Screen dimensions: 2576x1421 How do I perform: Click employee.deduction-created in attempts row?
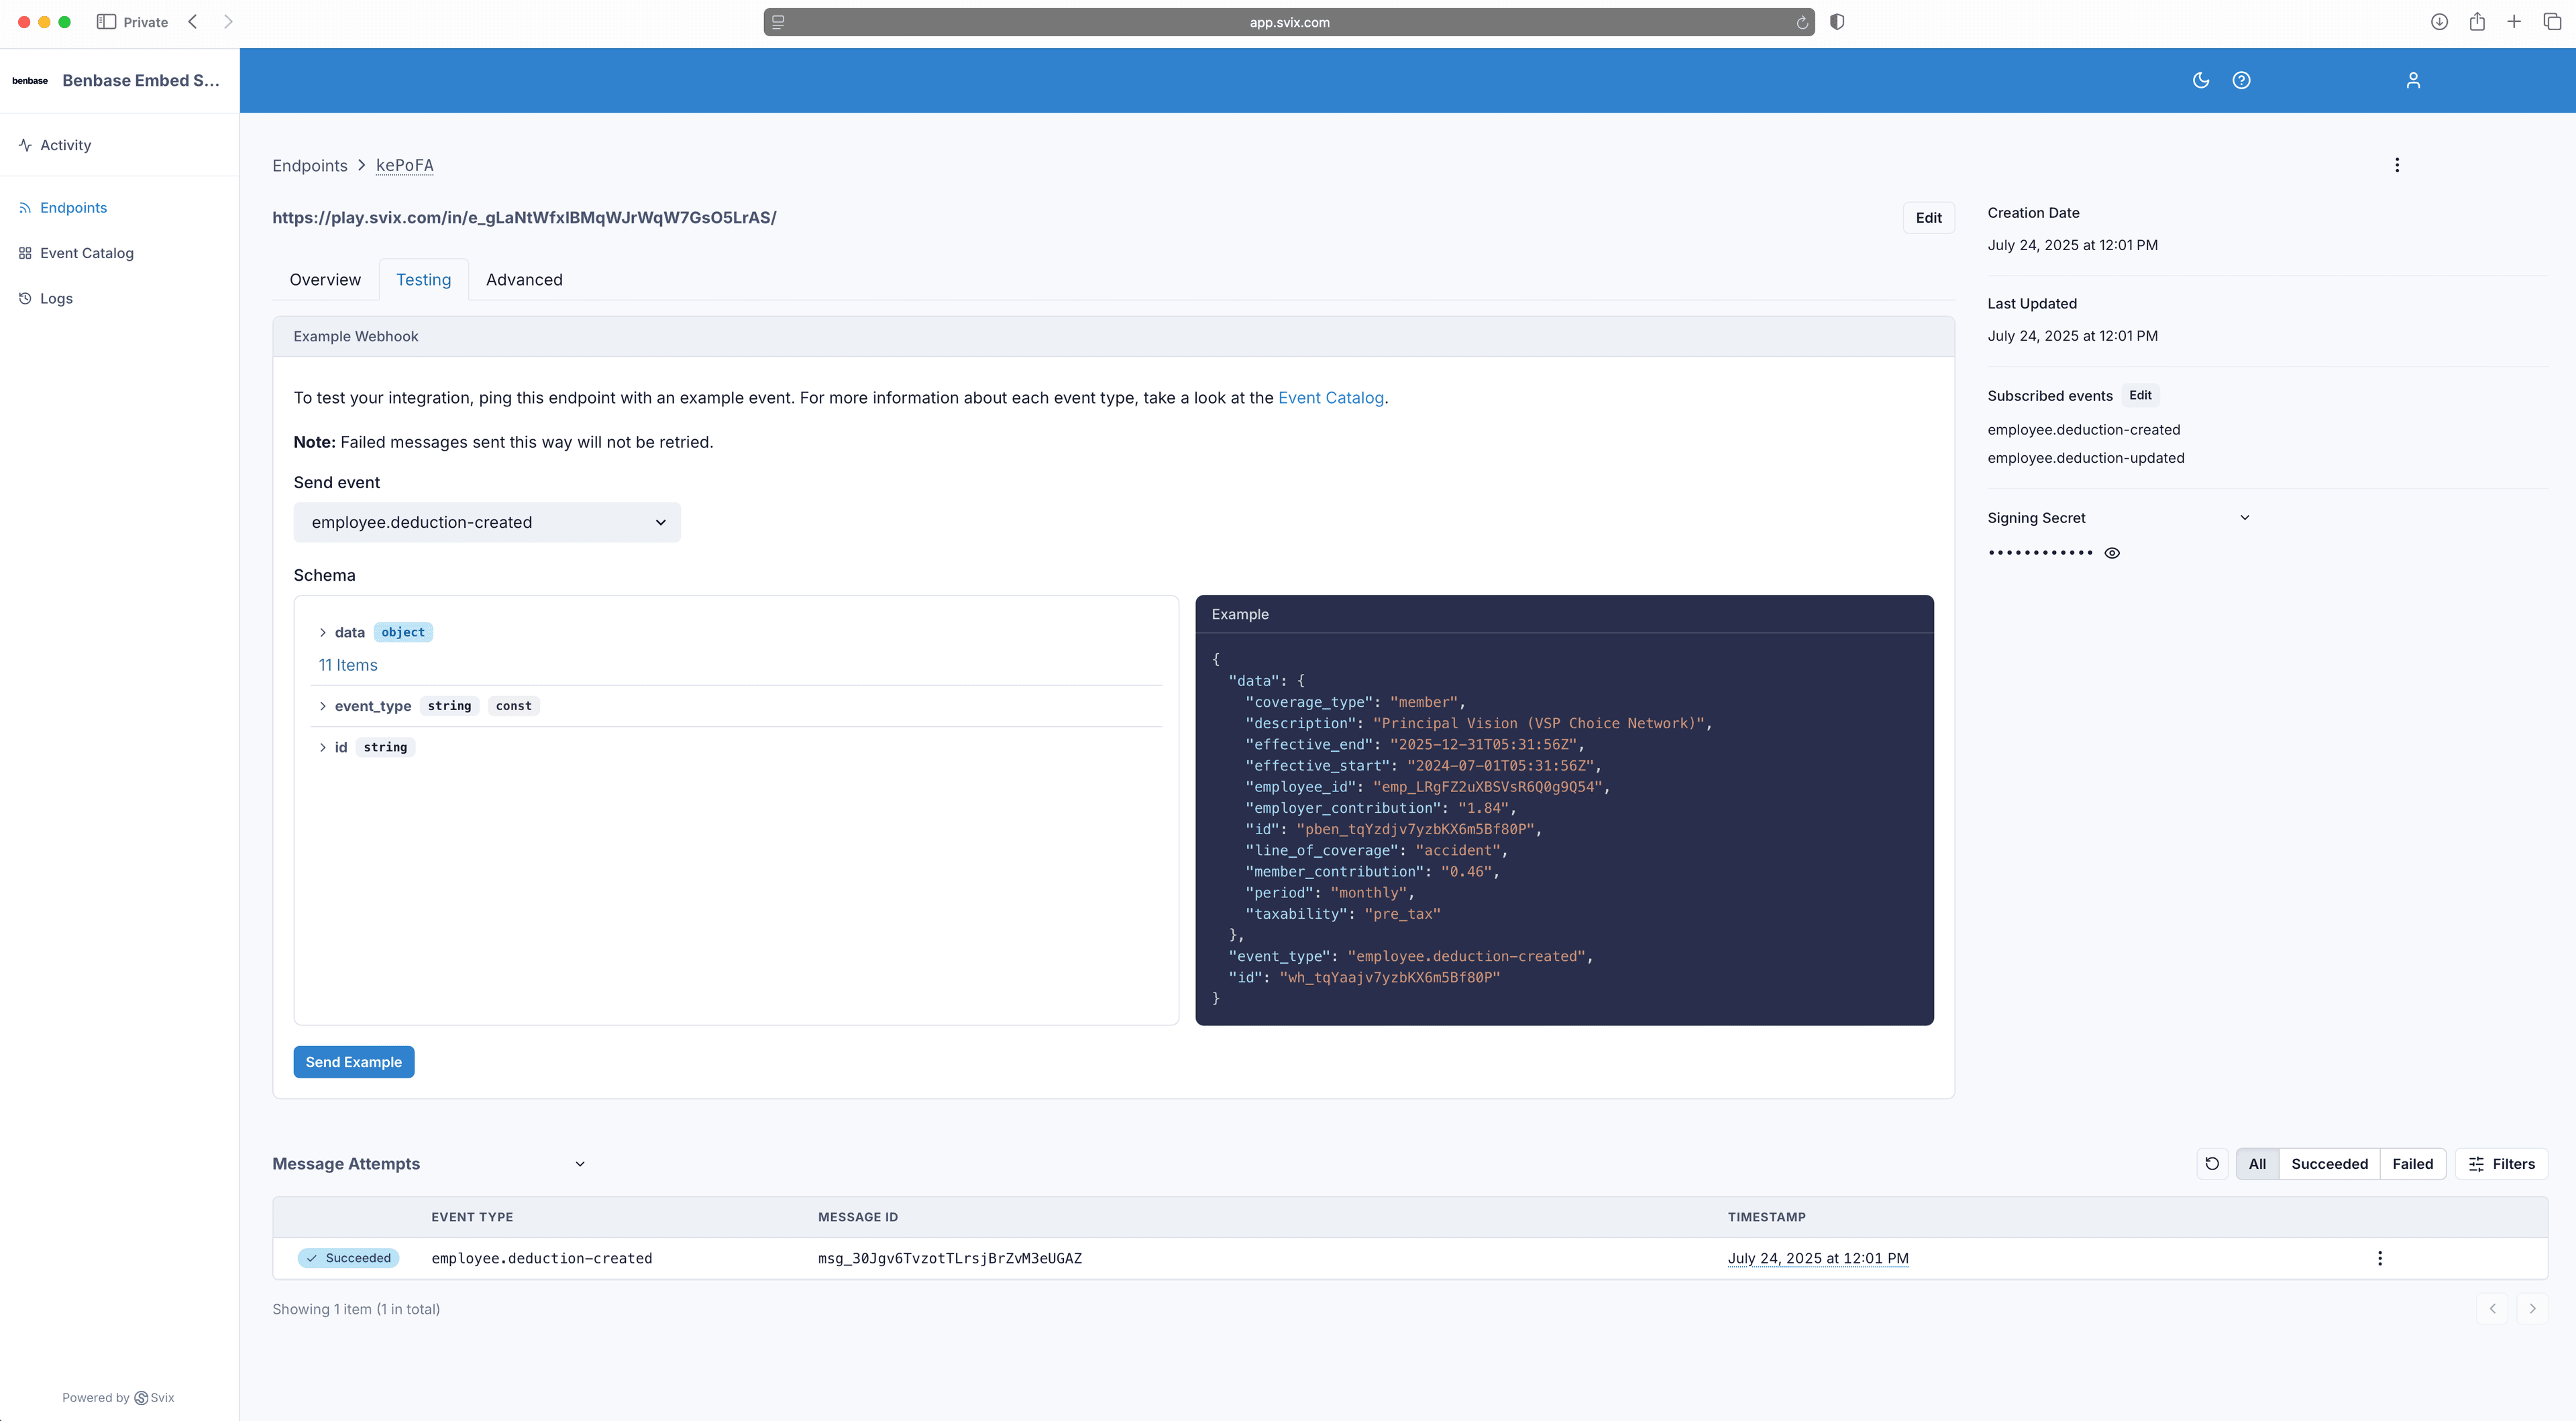[542, 1258]
